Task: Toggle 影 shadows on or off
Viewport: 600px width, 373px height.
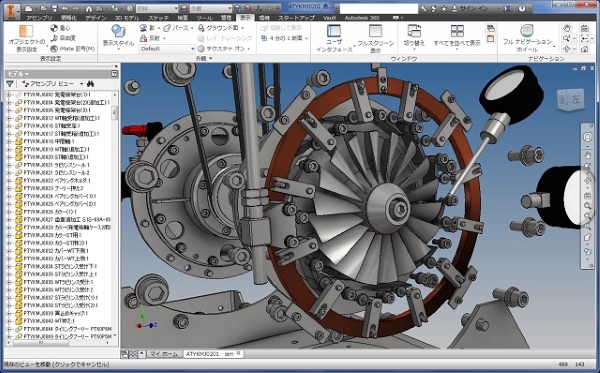Action: coord(148,28)
